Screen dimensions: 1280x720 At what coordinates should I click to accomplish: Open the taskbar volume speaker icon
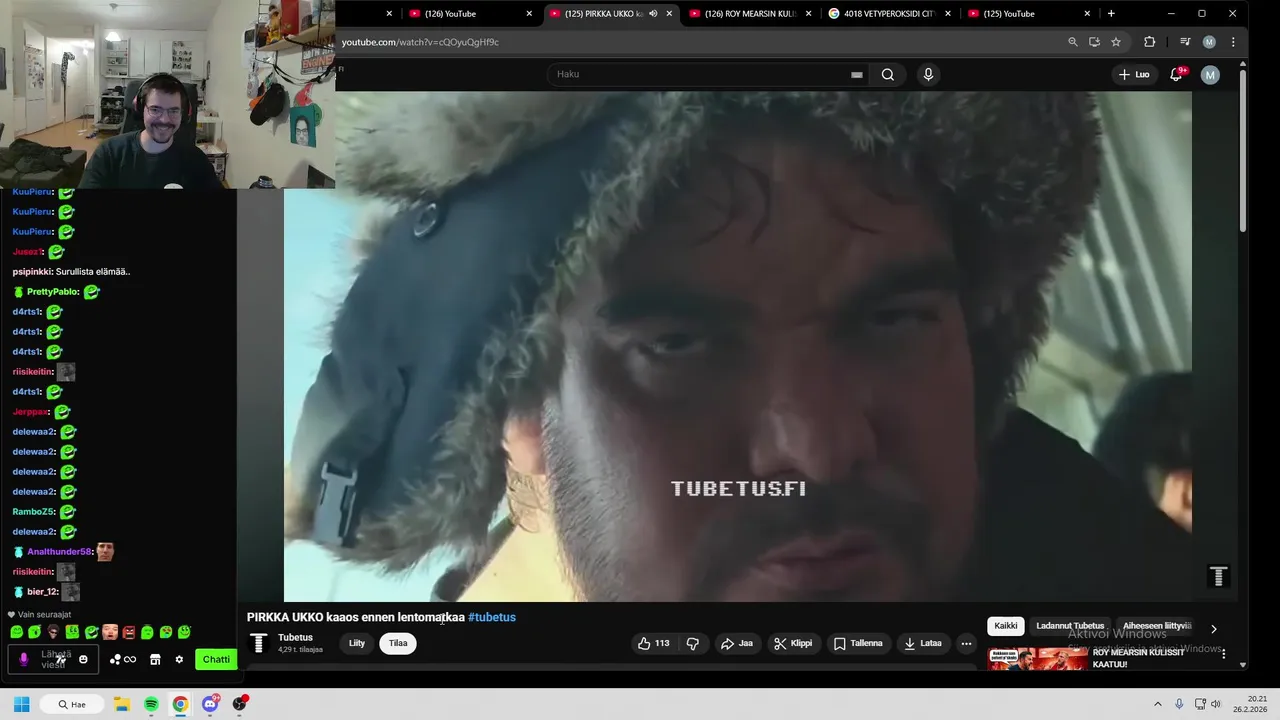(x=1216, y=704)
